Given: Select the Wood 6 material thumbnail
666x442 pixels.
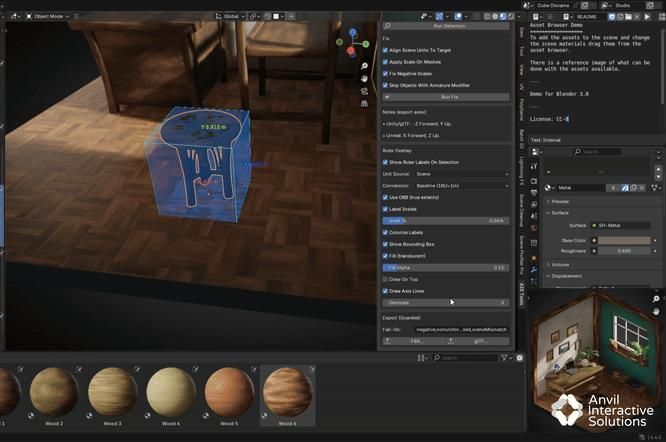Looking at the screenshot, I should [288, 396].
